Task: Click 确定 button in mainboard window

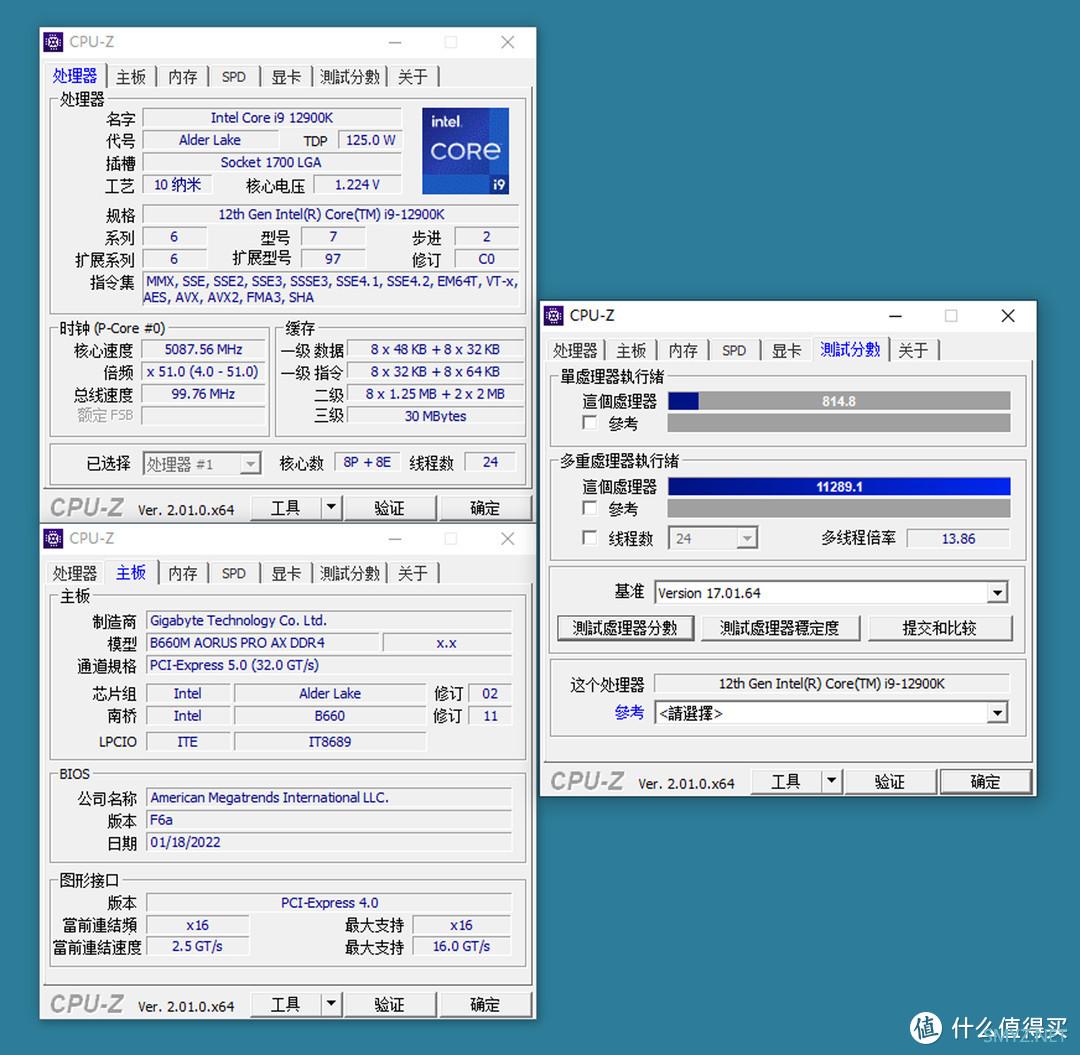Action: pyautogui.click(x=485, y=1004)
